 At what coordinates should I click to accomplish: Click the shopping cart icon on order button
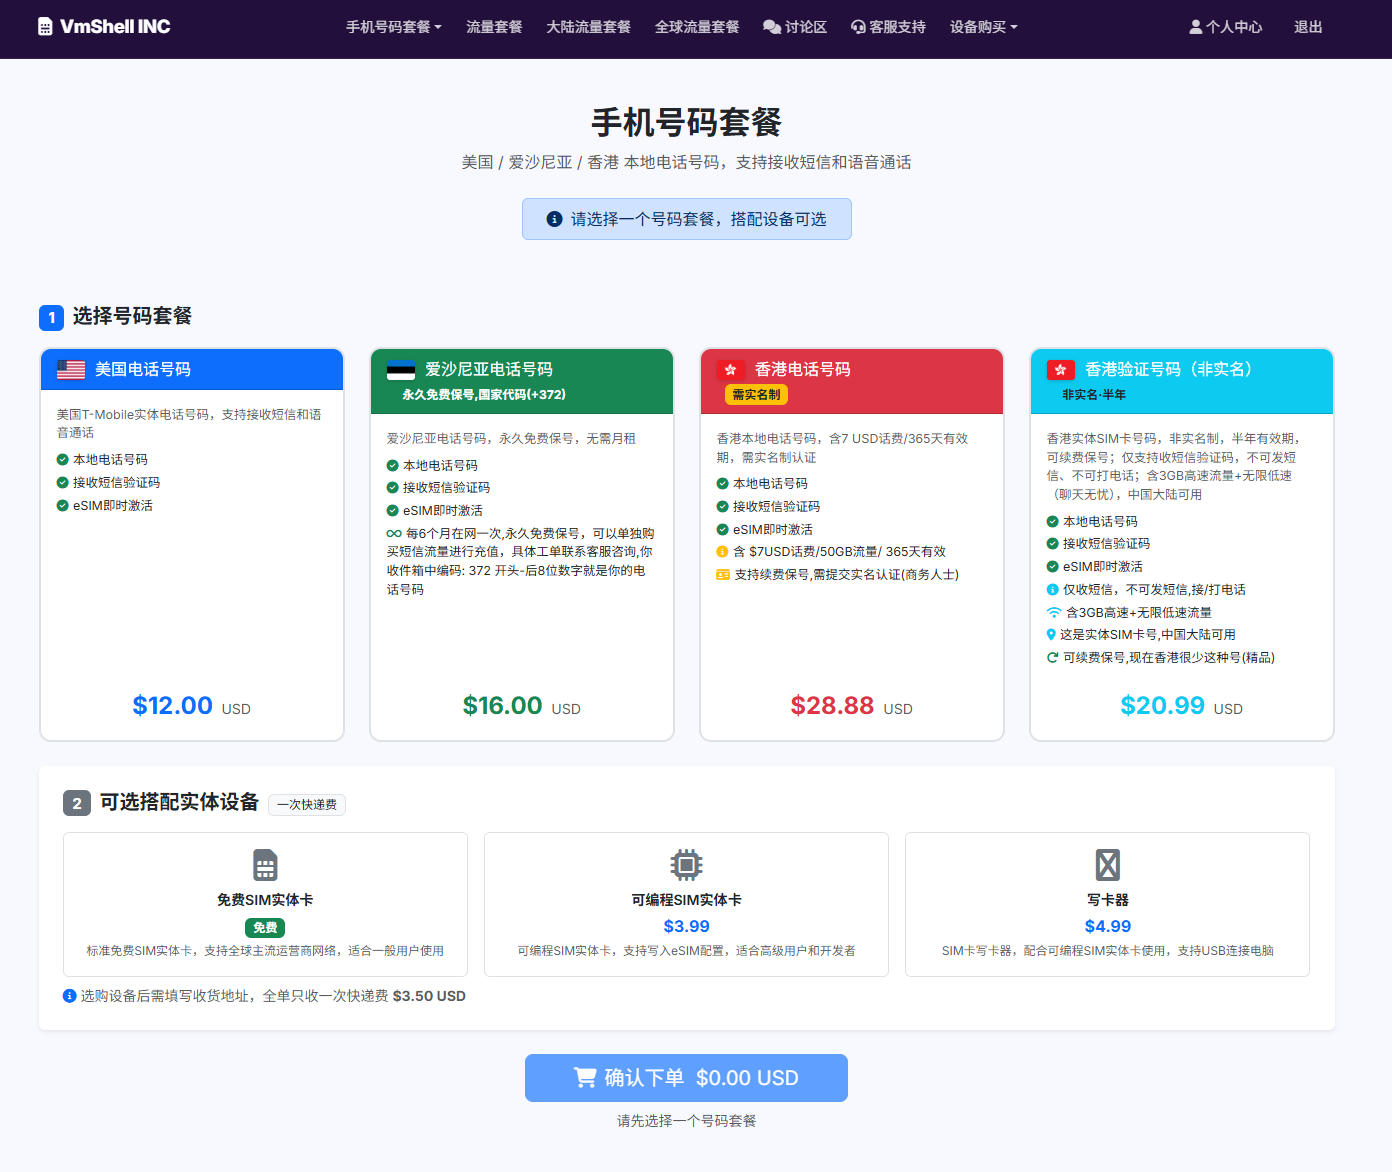point(585,1077)
